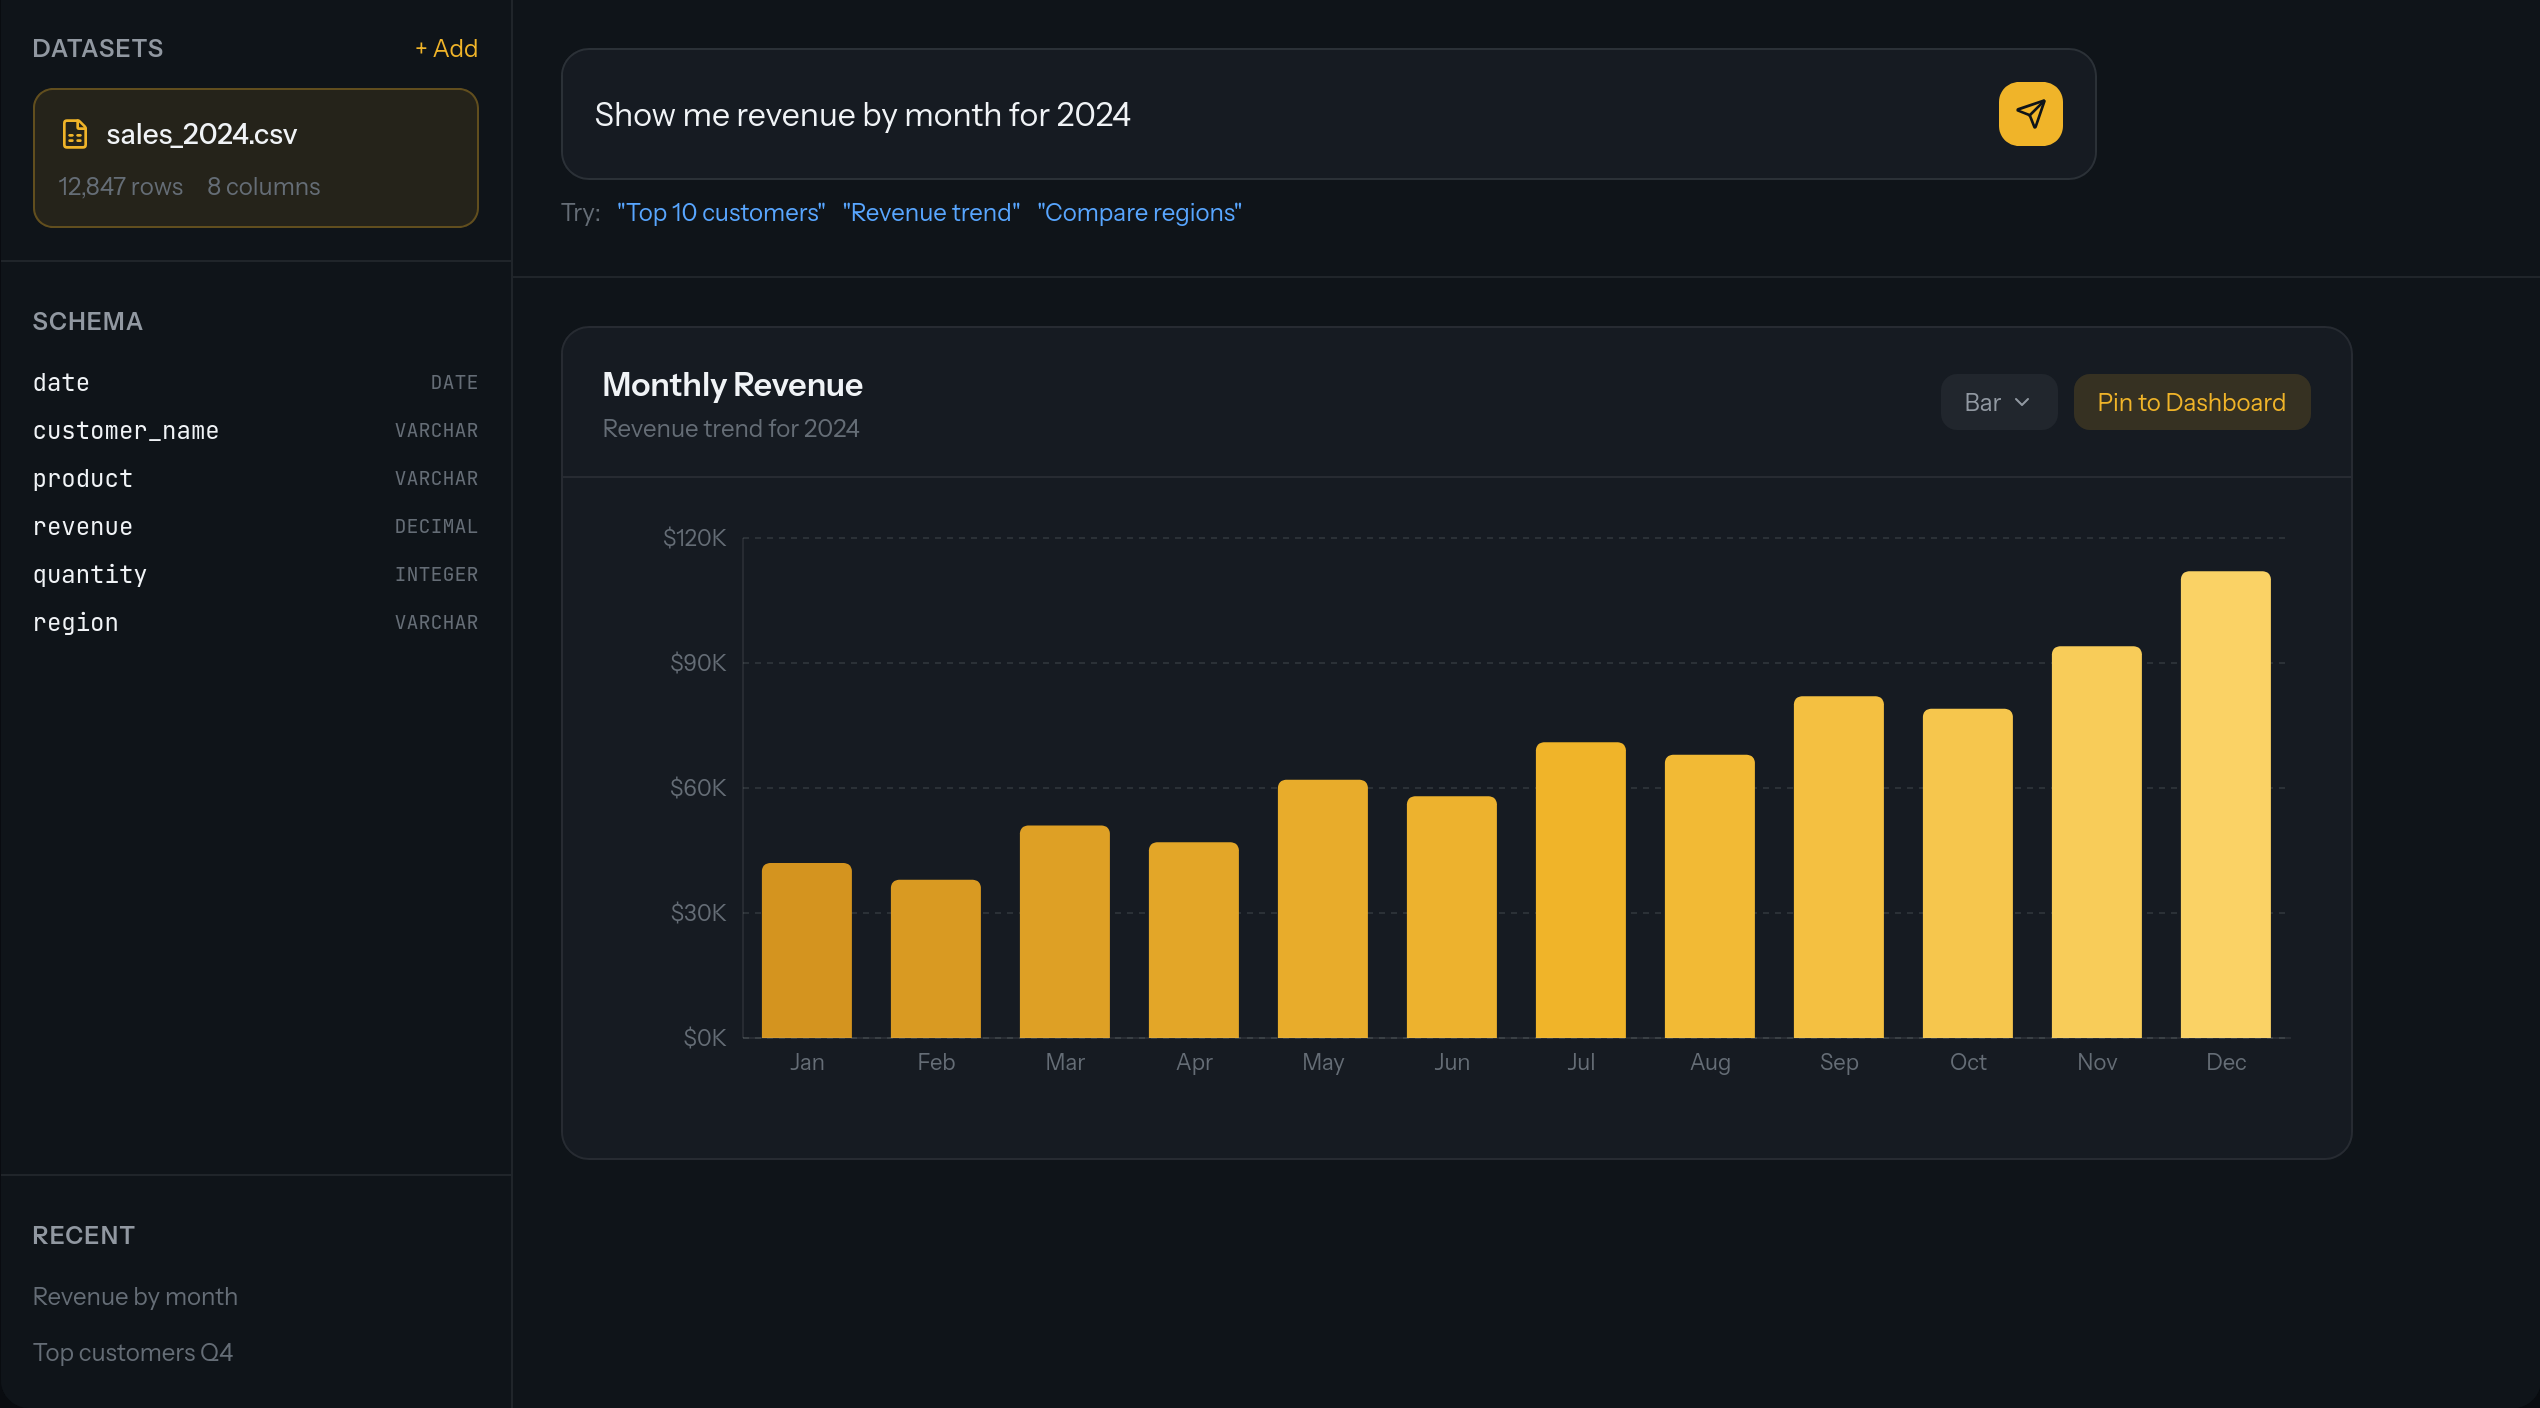
Task: Try the "Revenue trend" suggestion
Action: 930,213
